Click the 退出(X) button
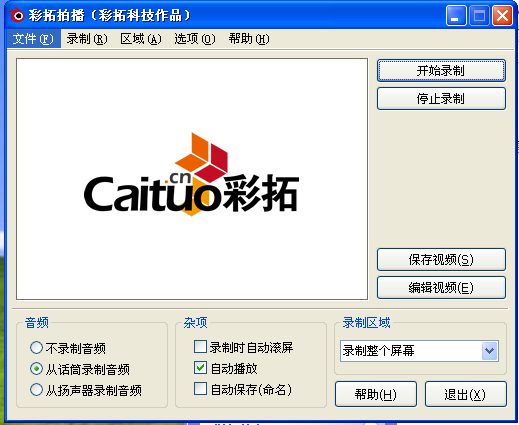This screenshot has height=425, width=519. click(x=466, y=394)
